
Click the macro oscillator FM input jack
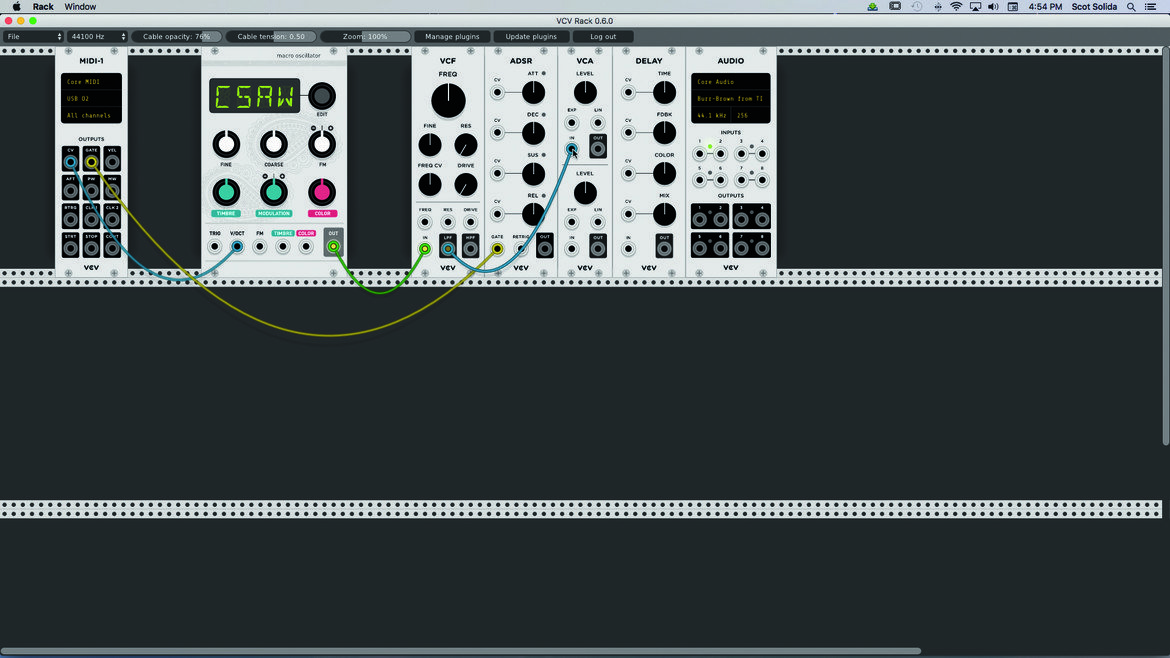(260, 246)
